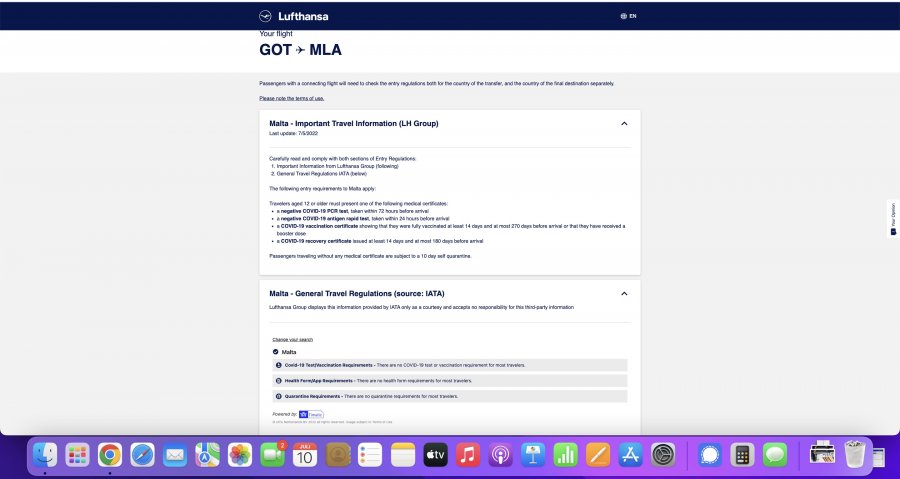Open Safari from the dock

coord(142,455)
